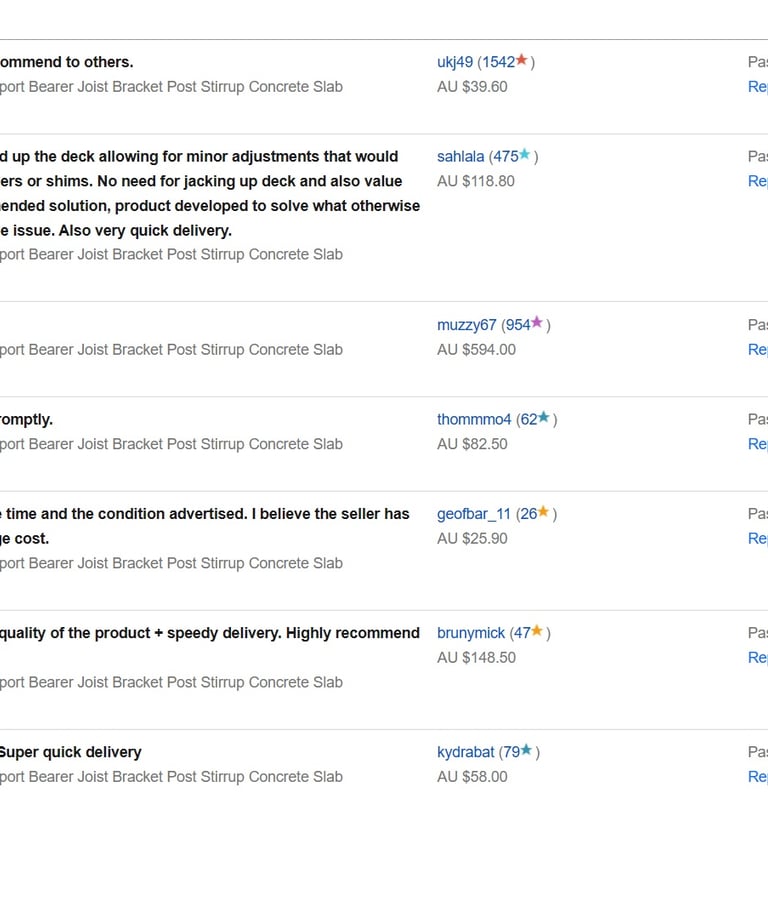Open the item title under ukj49's feedback

(170, 87)
